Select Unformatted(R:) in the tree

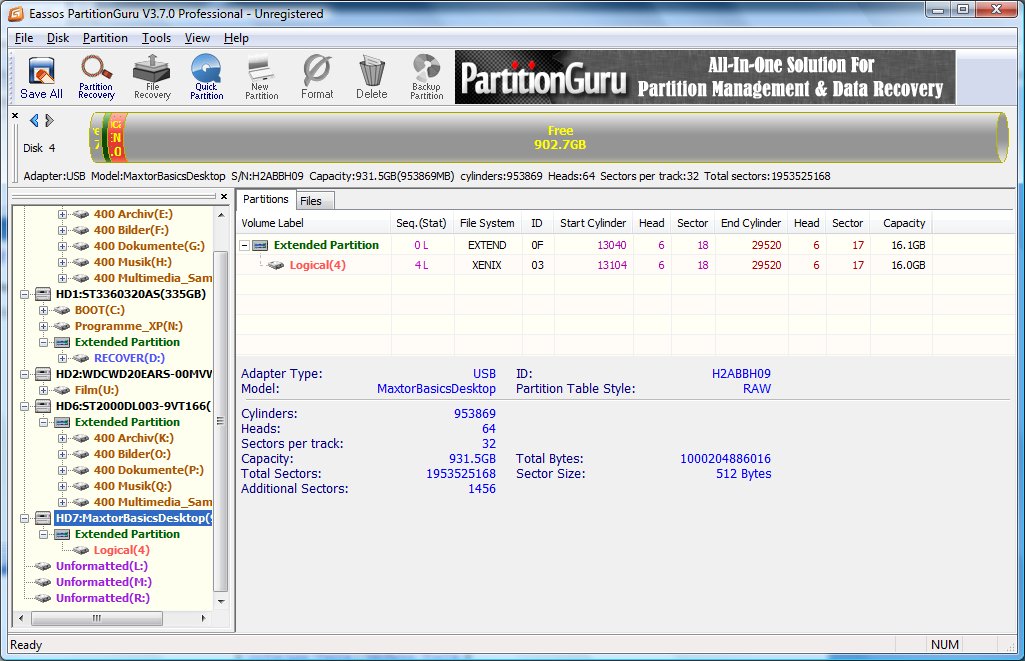(x=103, y=598)
